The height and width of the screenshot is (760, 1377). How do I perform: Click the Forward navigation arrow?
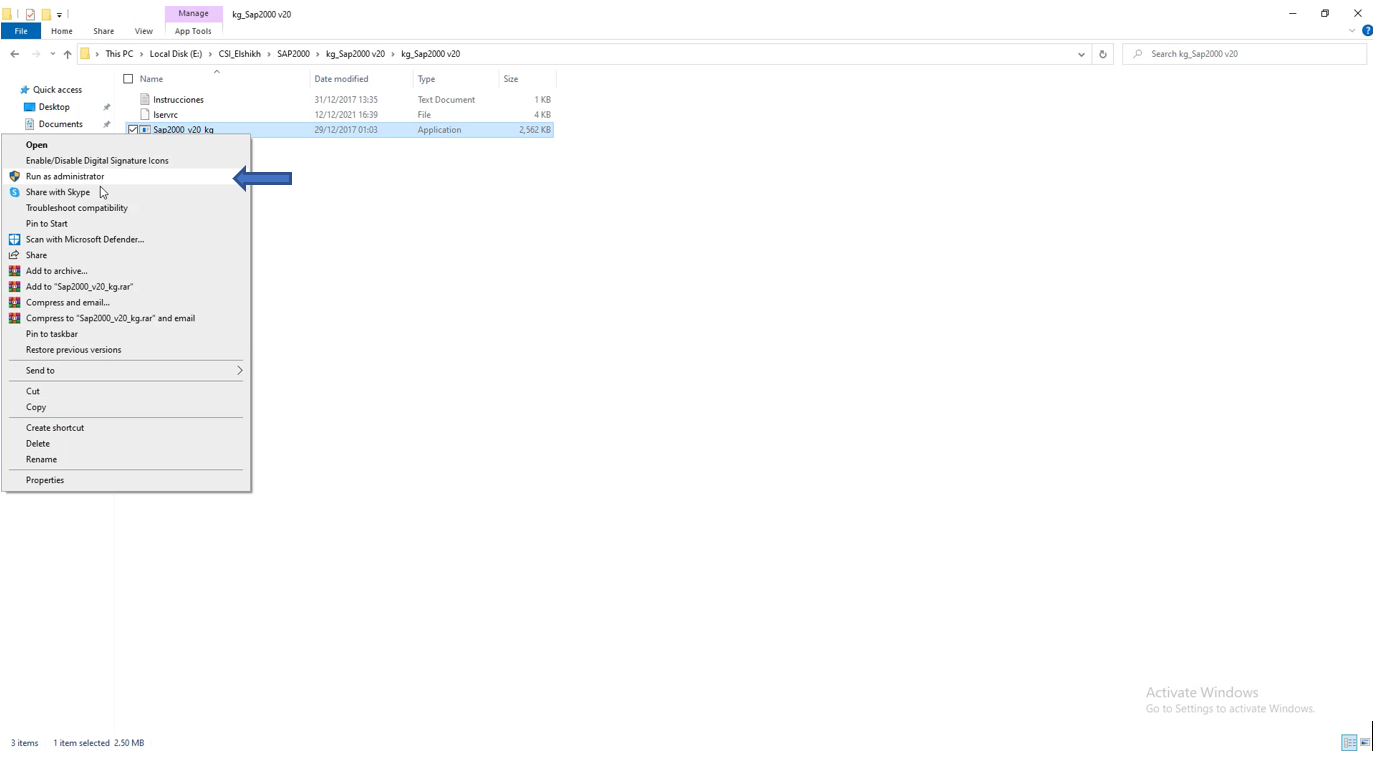[36, 54]
